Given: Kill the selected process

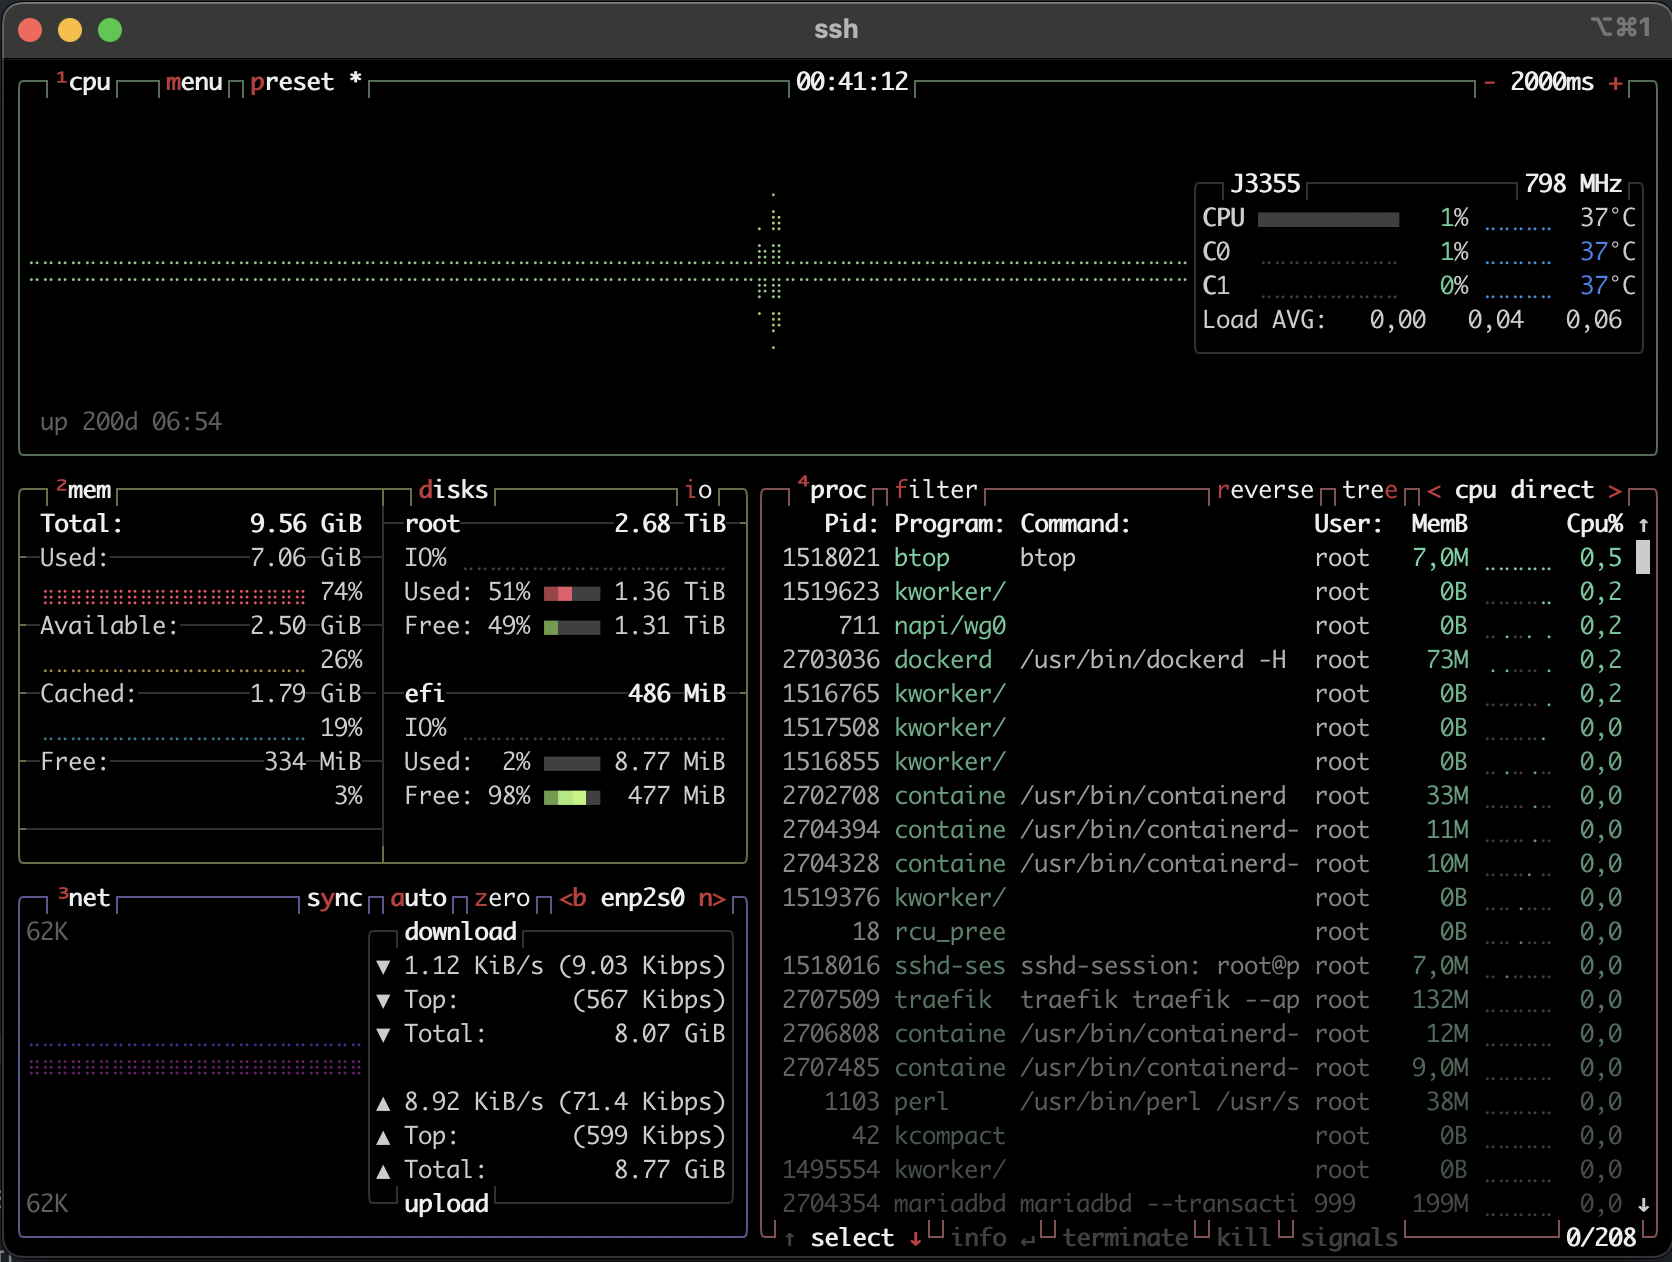Looking at the screenshot, I should coord(1244,1238).
